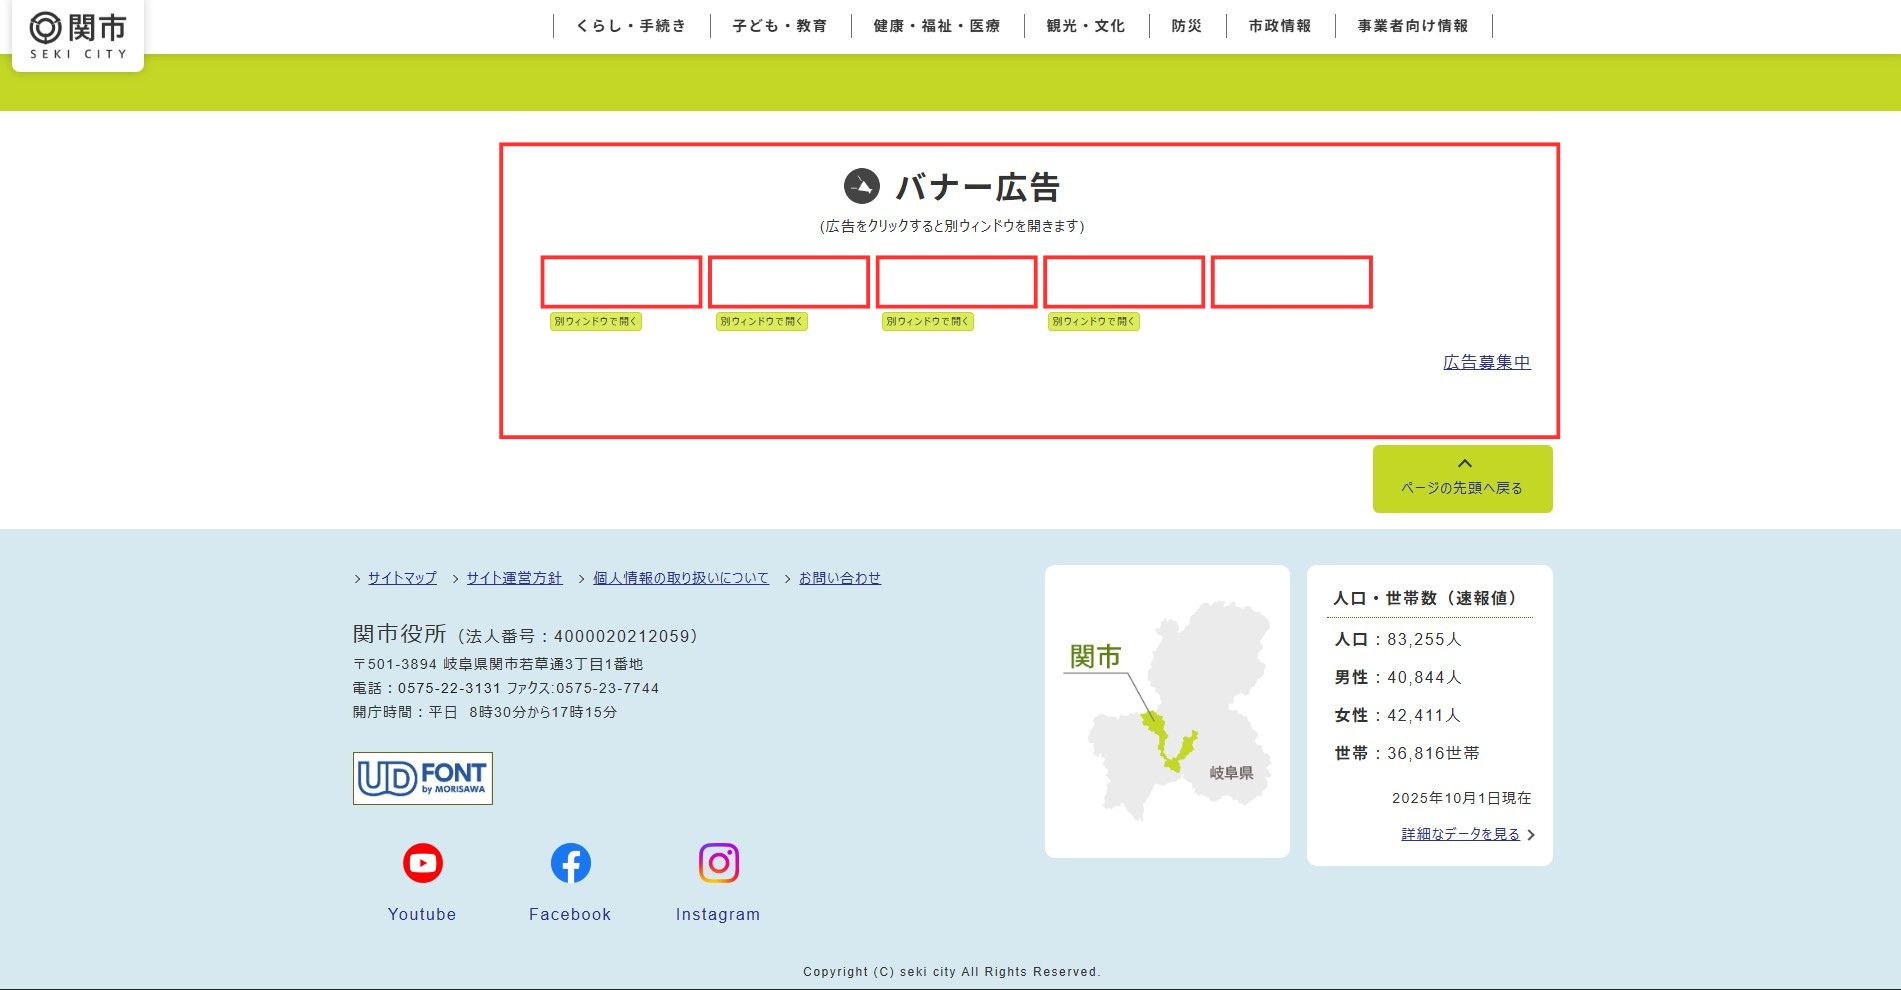Open the Seki City logo home link
Screen dimensions: 1901x990
point(78,36)
